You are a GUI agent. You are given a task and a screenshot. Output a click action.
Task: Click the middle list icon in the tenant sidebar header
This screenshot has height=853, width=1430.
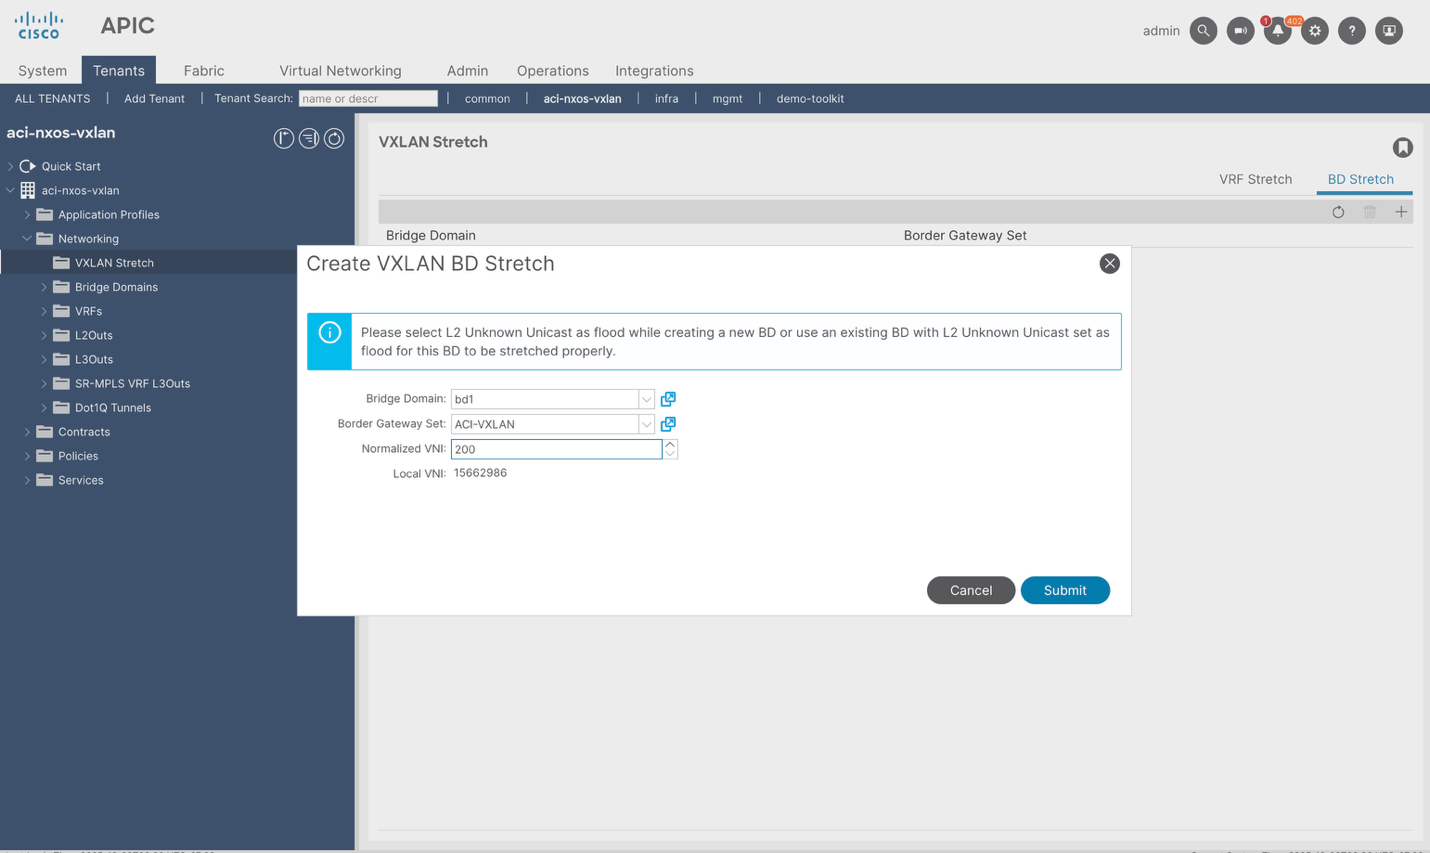pyautogui.click(x=309, y=139)
